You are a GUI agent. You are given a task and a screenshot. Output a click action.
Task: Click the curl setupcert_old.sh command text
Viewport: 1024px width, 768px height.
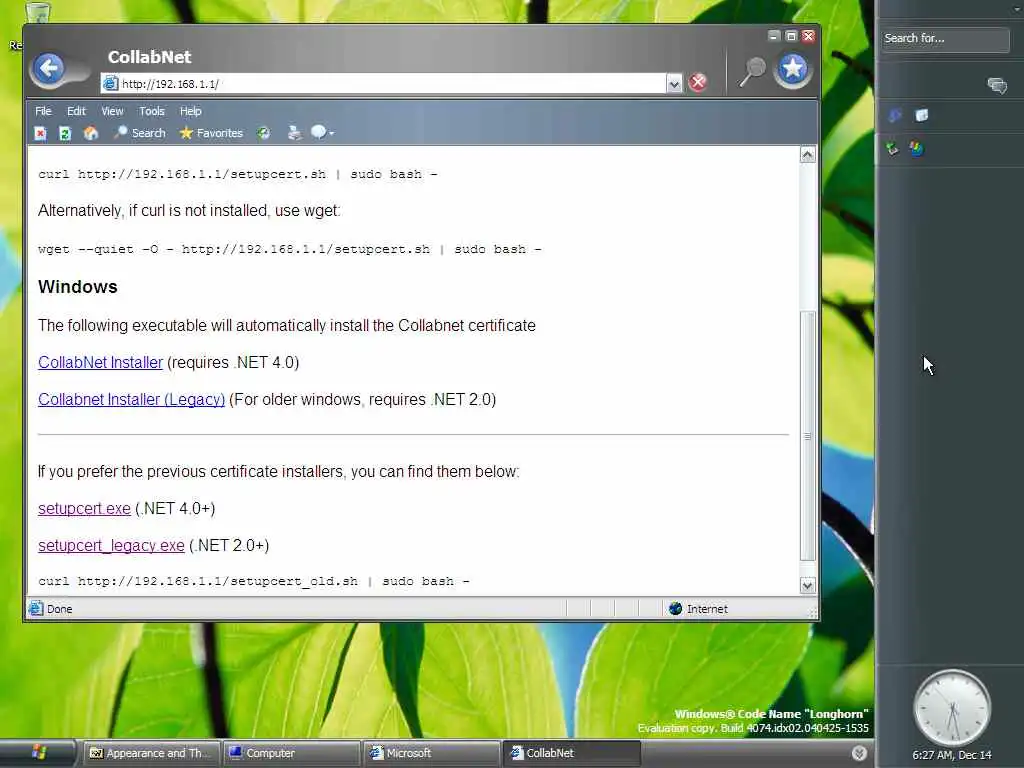click(253, 581)
